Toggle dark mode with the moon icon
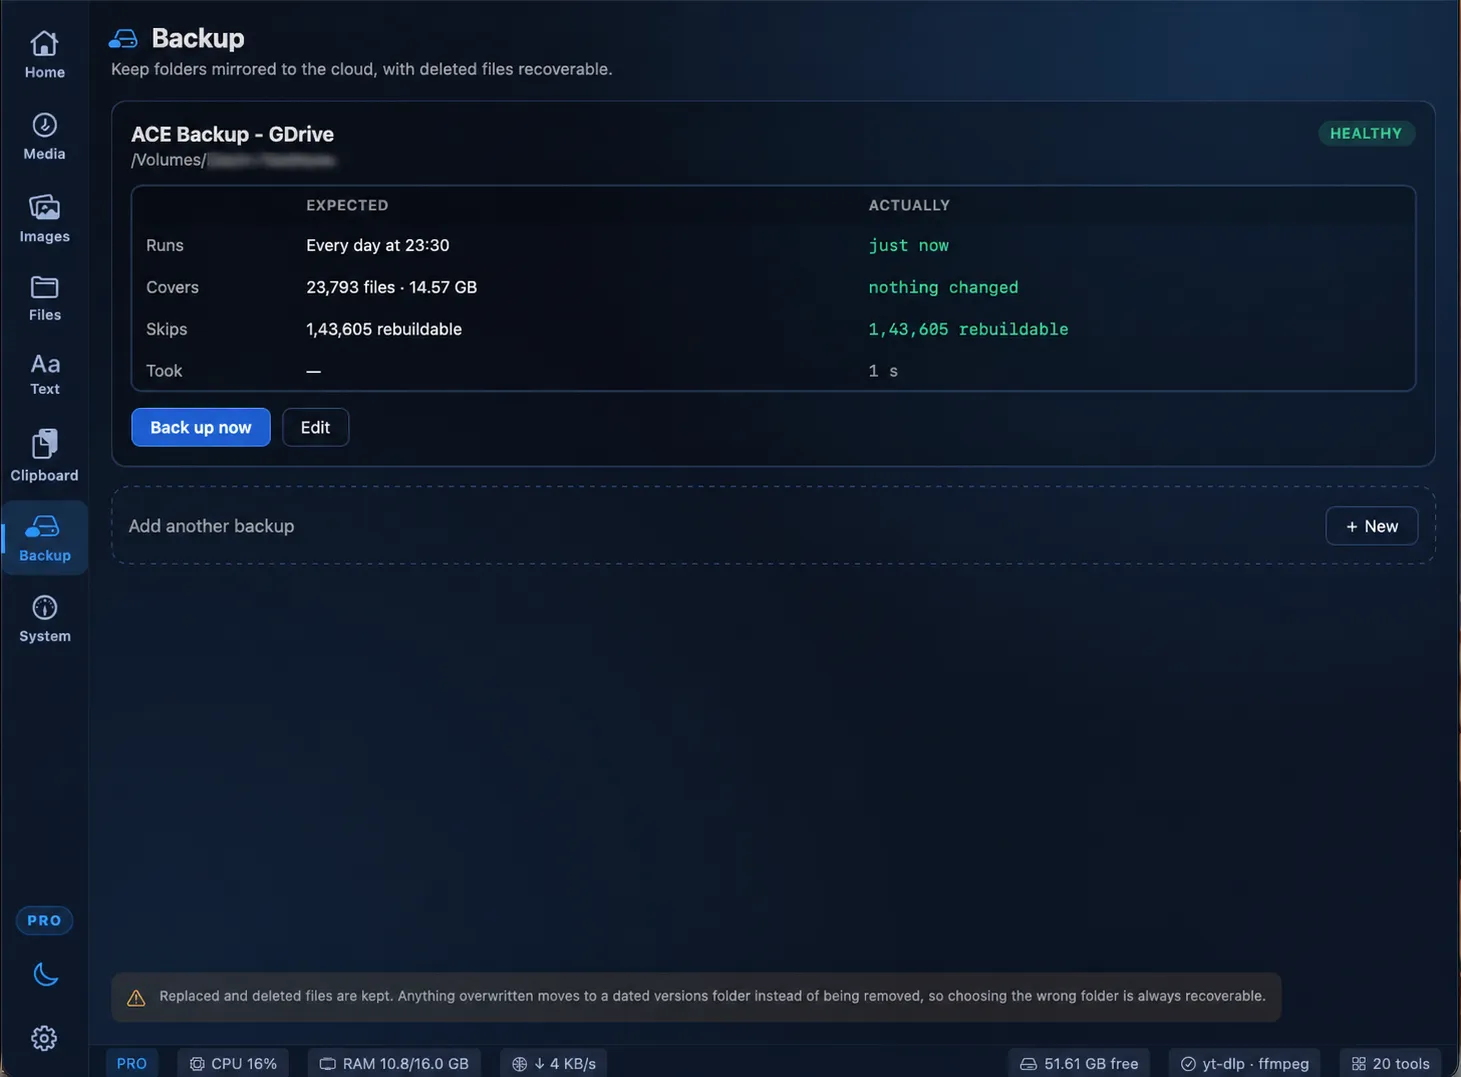Image resolution: width=1461 pixels, height=1077 pixels. (x=44, y=974)
